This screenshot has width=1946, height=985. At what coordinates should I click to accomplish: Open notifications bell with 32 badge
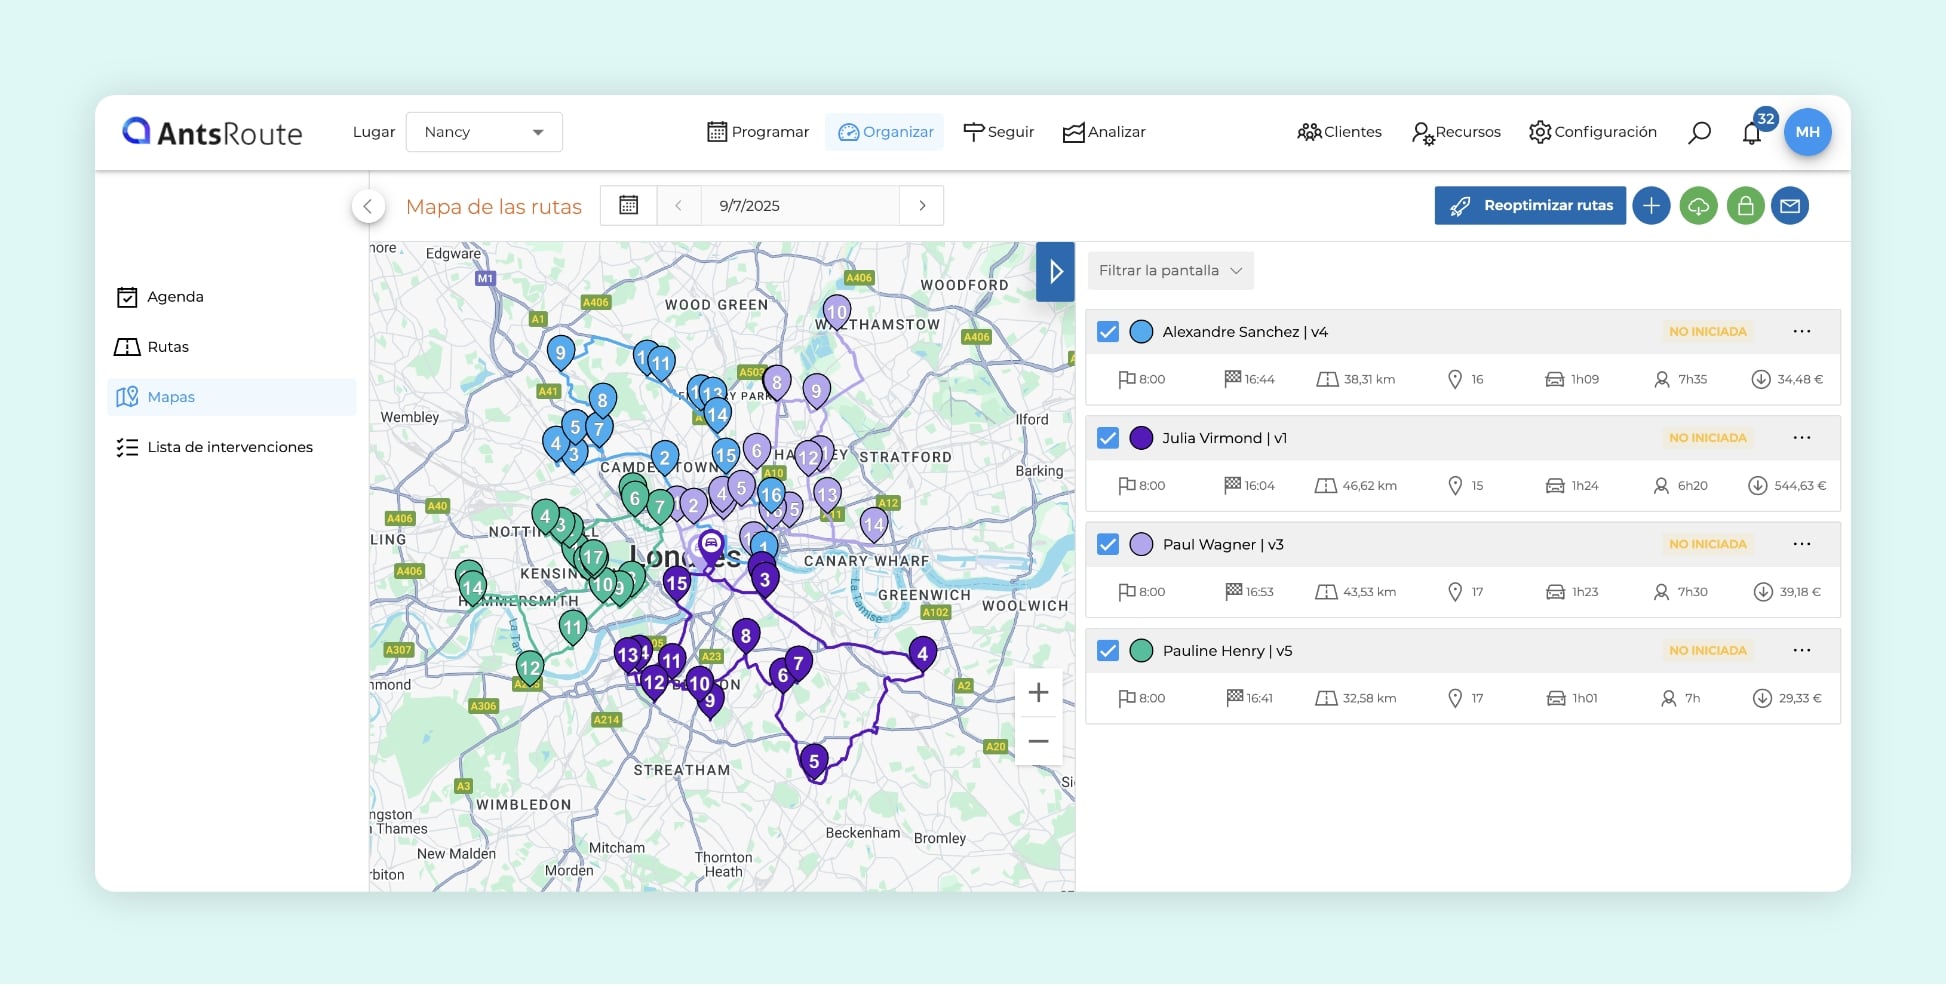1752,133
